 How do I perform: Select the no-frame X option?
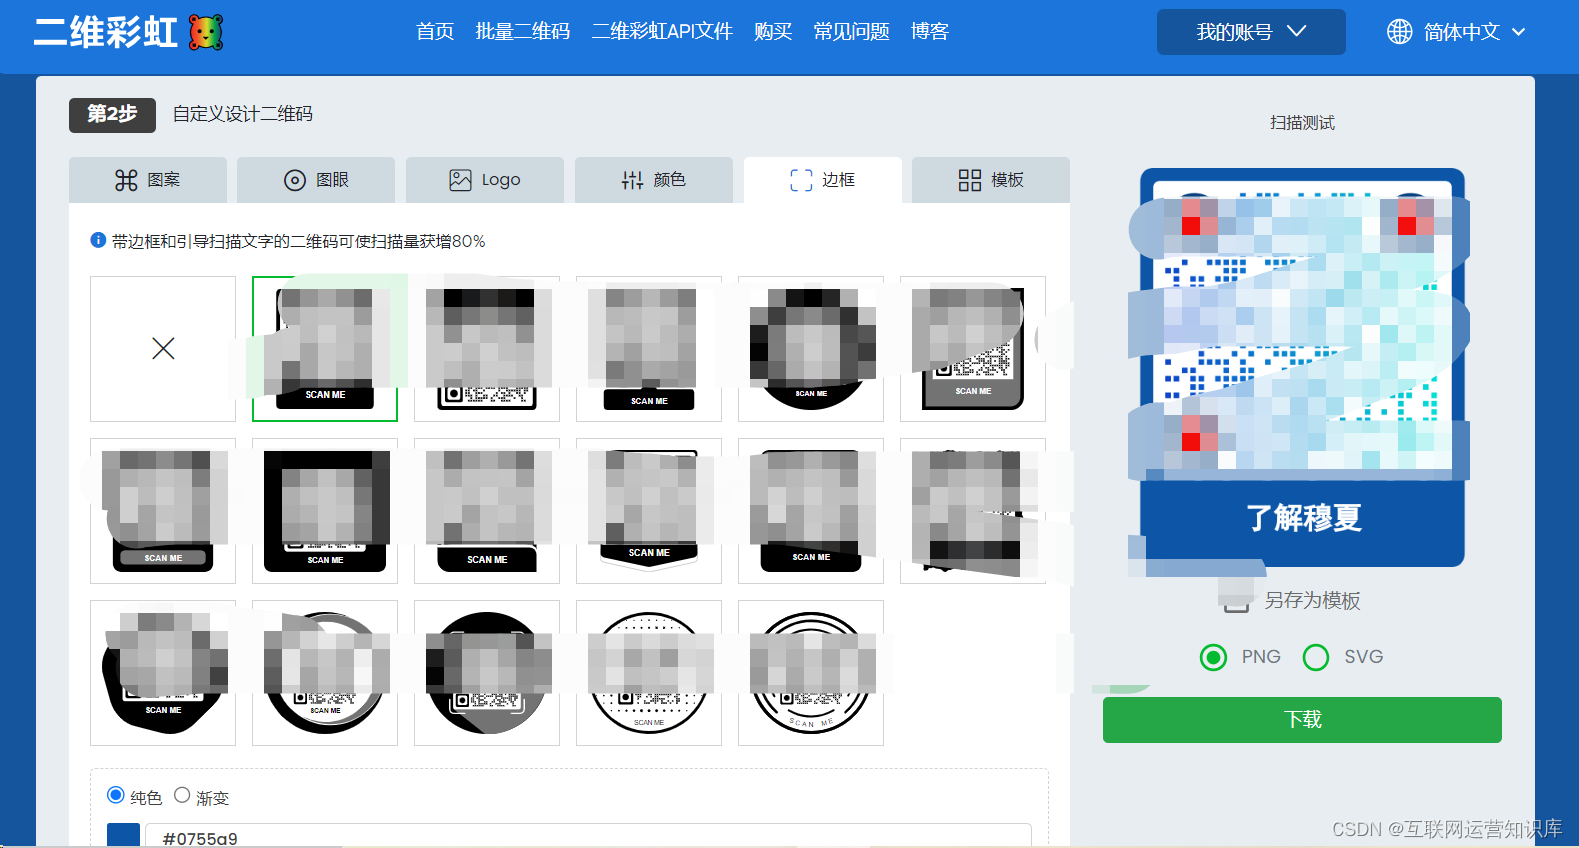pos(163,349)
